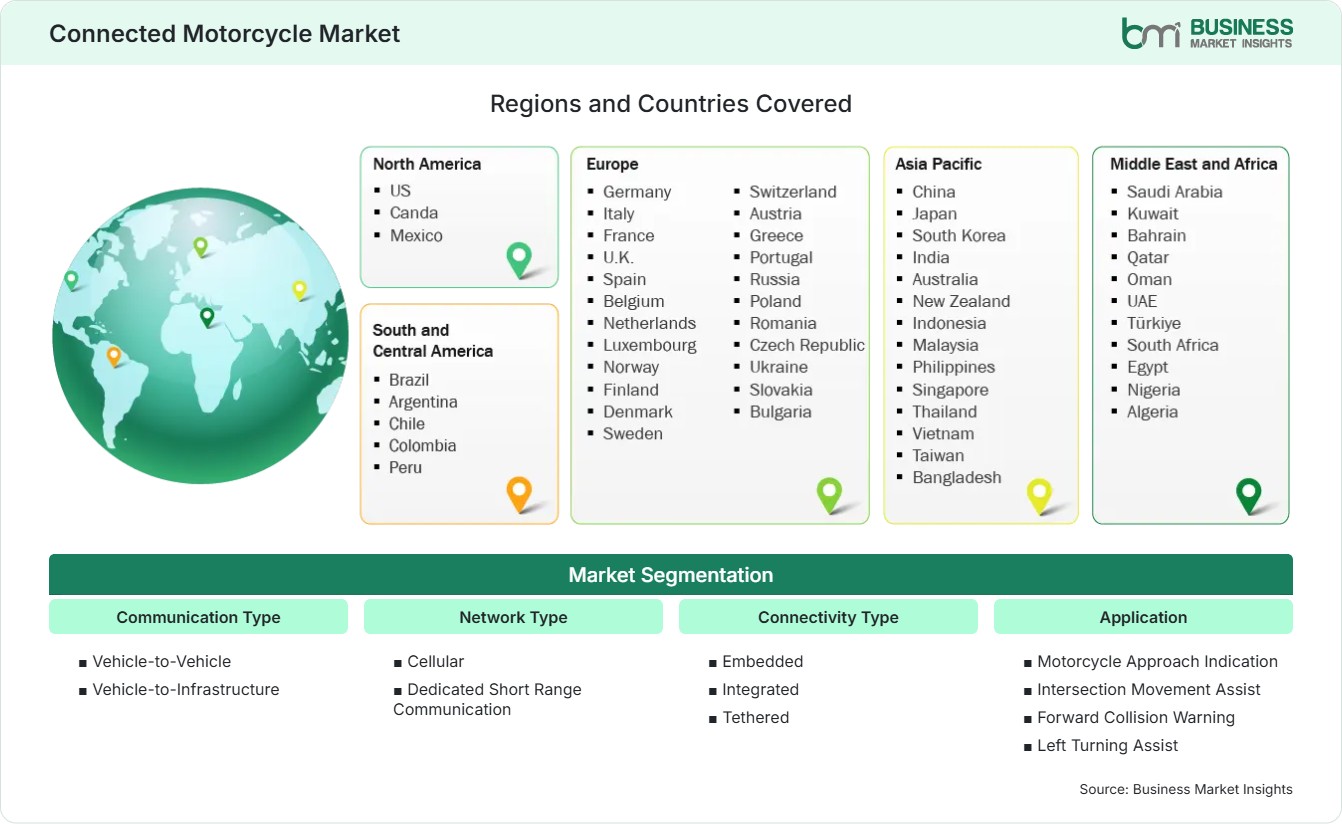
Task: Select the Connectivity Type segment header
Action: 828,617
